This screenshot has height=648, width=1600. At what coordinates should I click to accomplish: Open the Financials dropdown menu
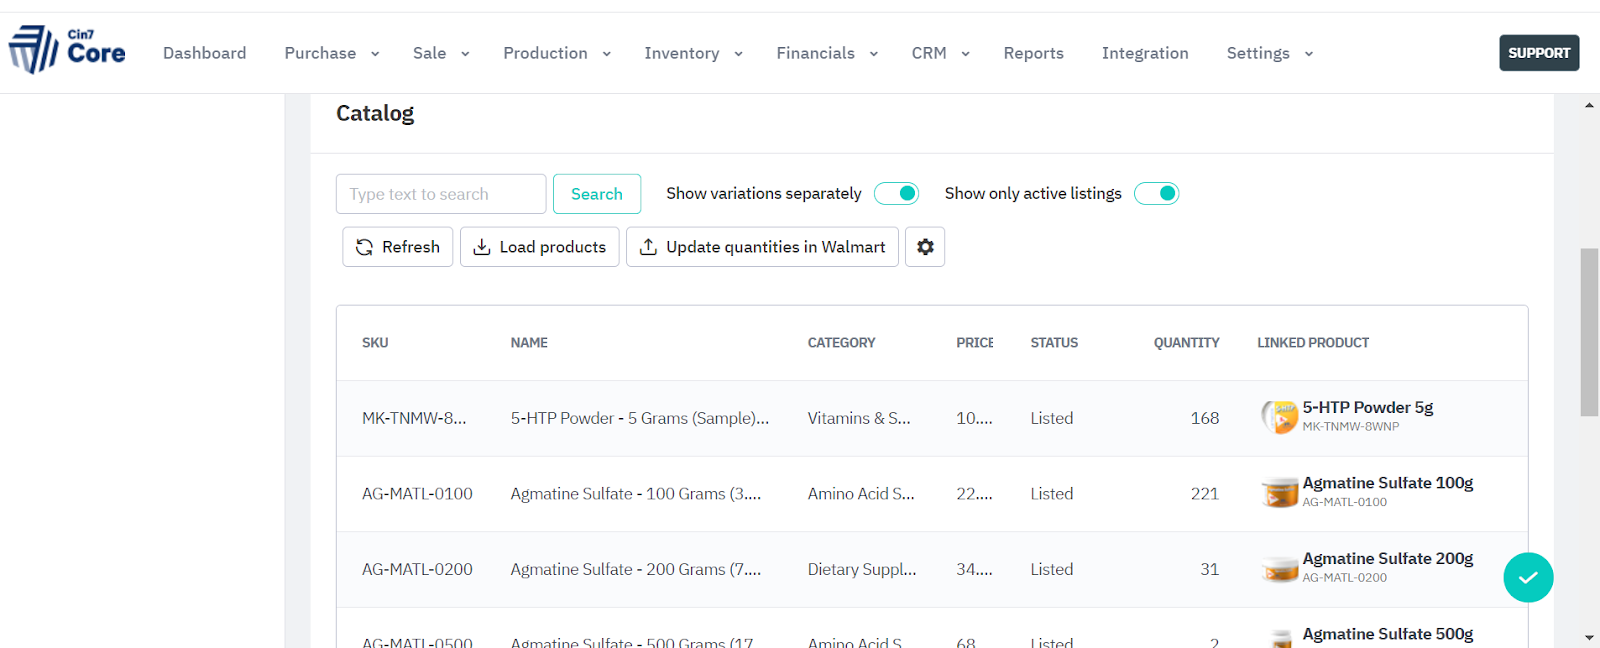826,53
